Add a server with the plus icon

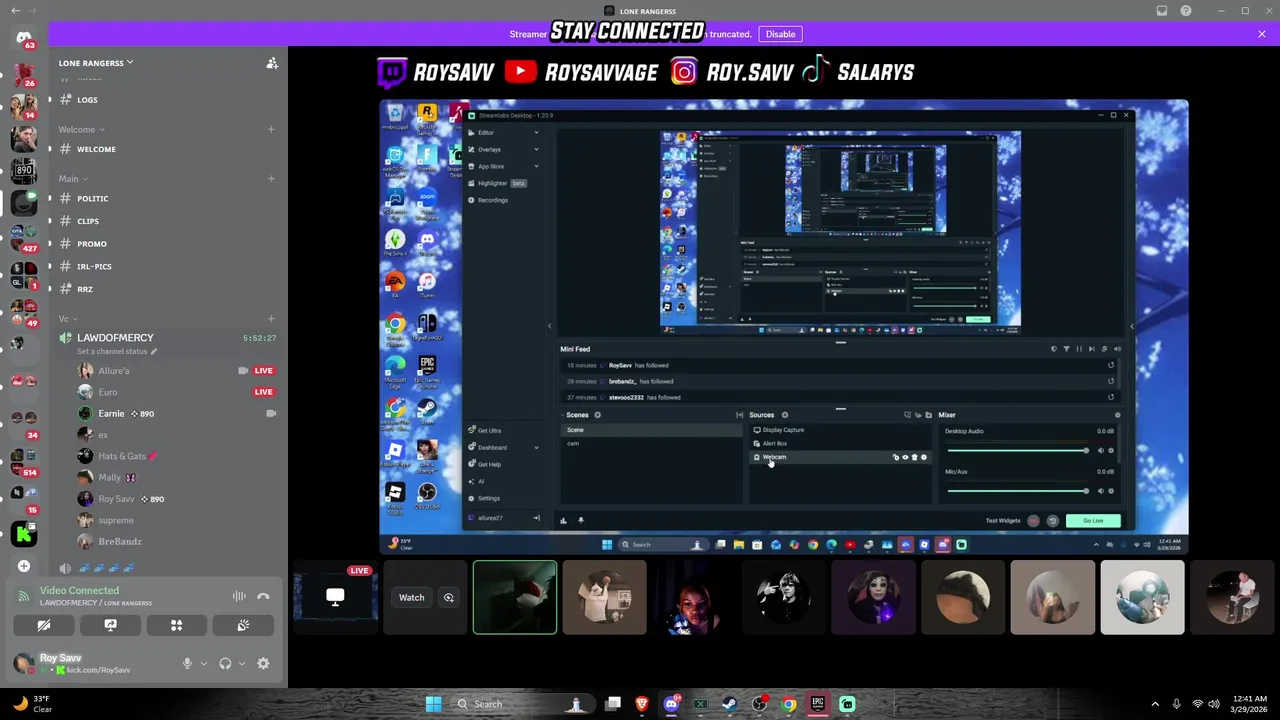tap(24, 566)
